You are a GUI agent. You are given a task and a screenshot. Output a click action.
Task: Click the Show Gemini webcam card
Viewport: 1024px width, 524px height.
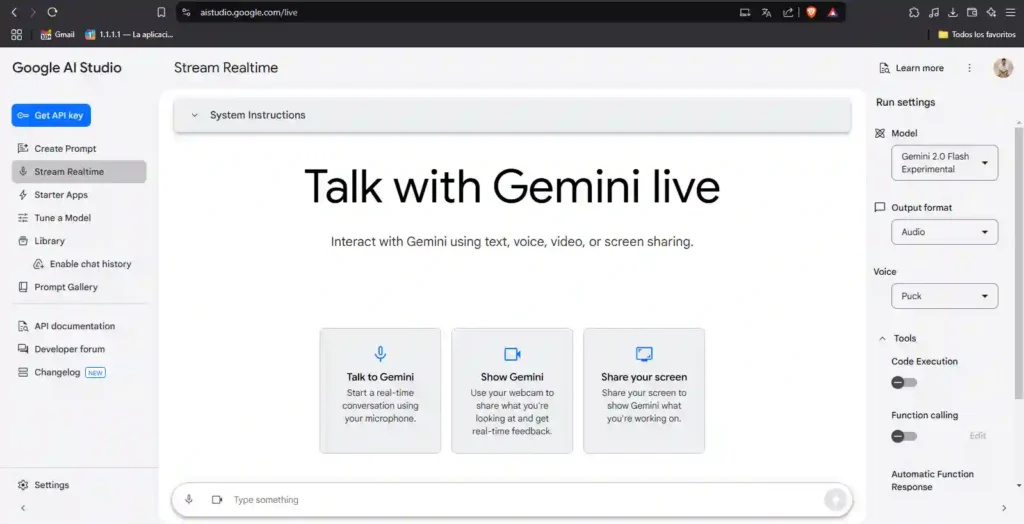(x=512, y=391)
